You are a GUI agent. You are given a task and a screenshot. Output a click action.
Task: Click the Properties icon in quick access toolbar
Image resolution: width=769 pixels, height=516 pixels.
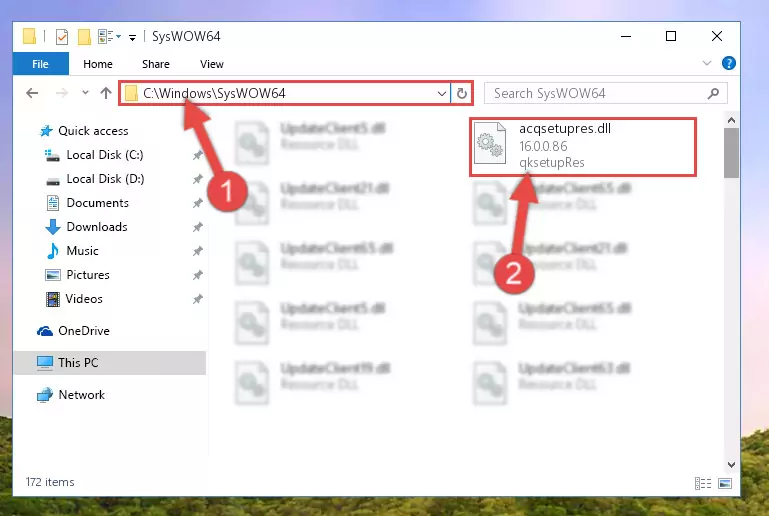tap(62, 37)
